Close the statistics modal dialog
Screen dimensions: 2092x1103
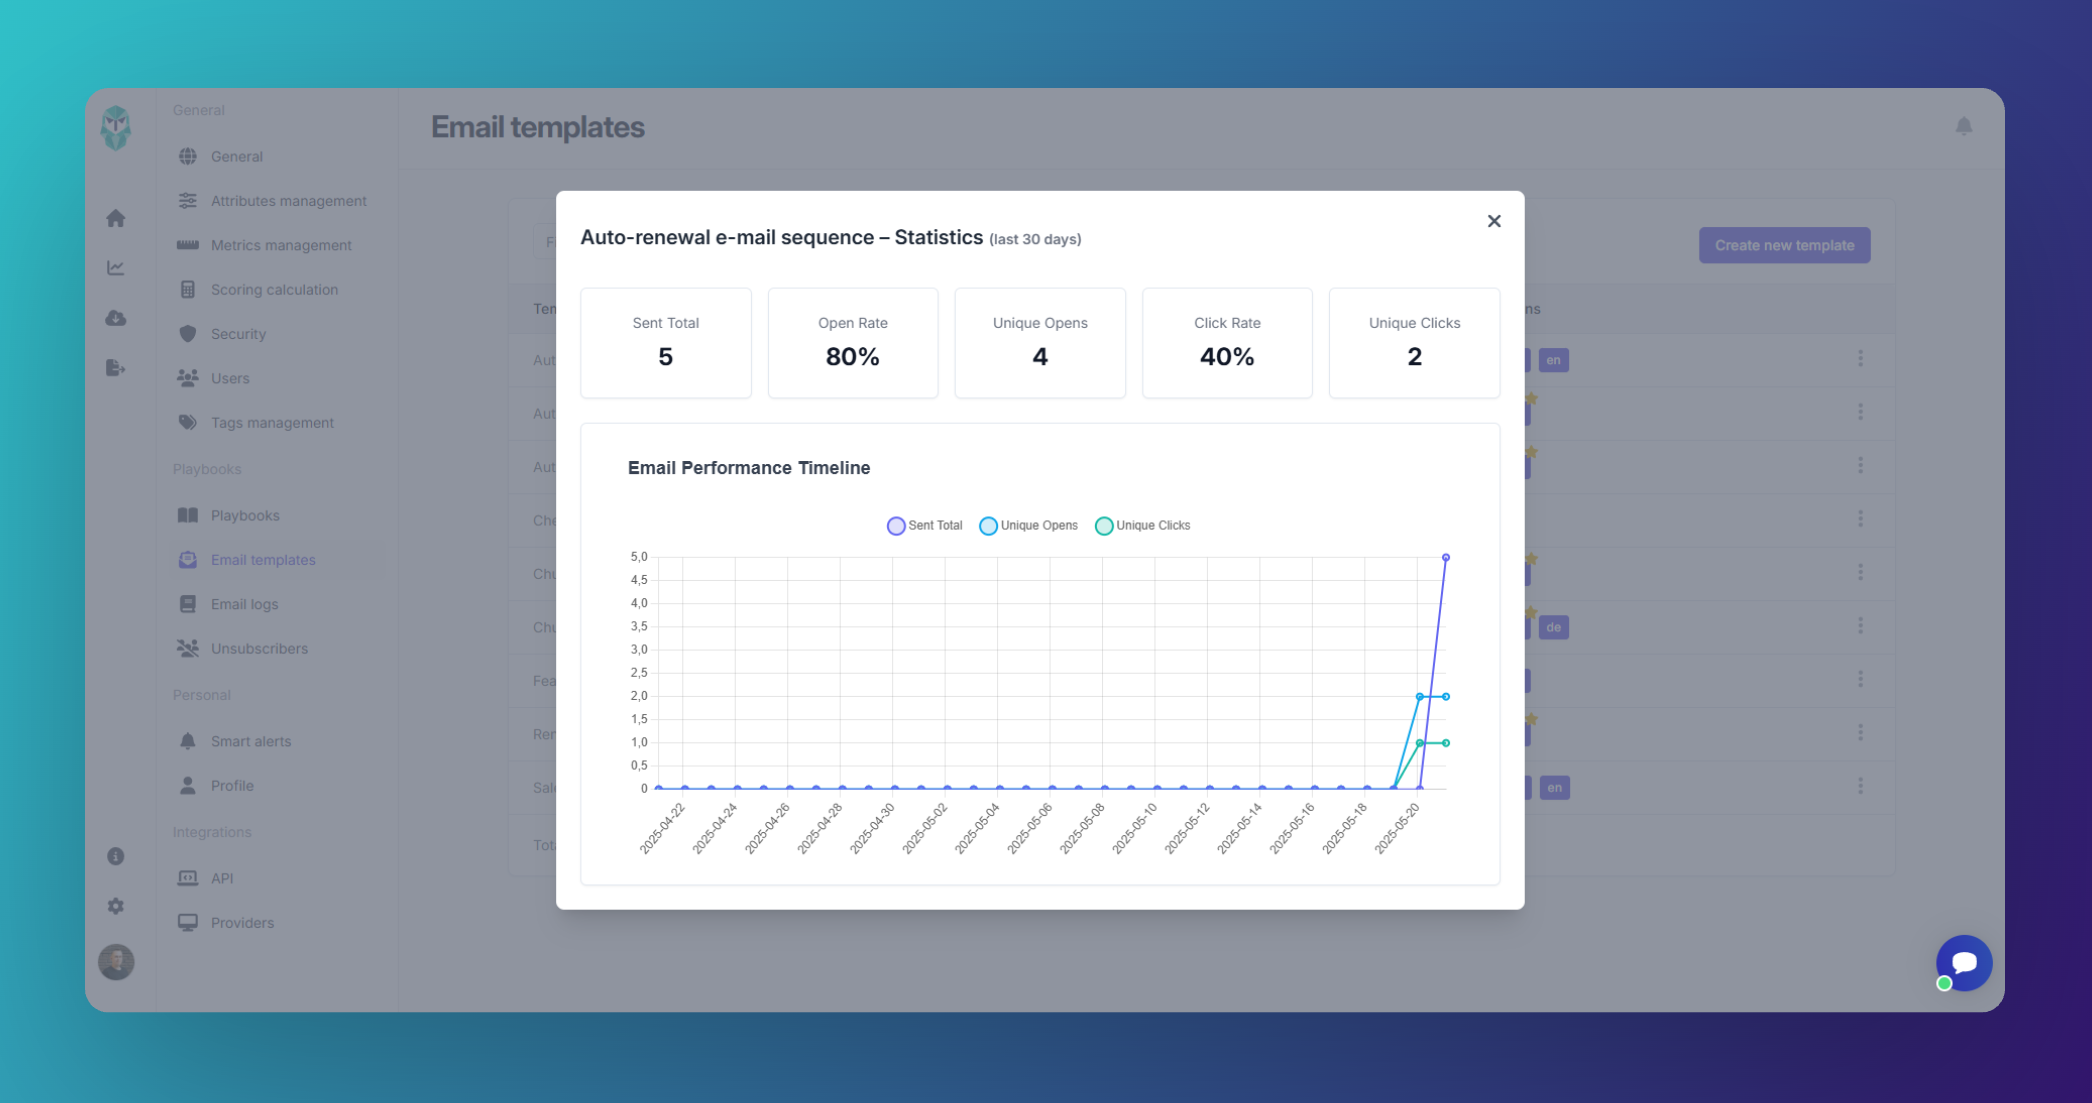tap(1494, 221)
